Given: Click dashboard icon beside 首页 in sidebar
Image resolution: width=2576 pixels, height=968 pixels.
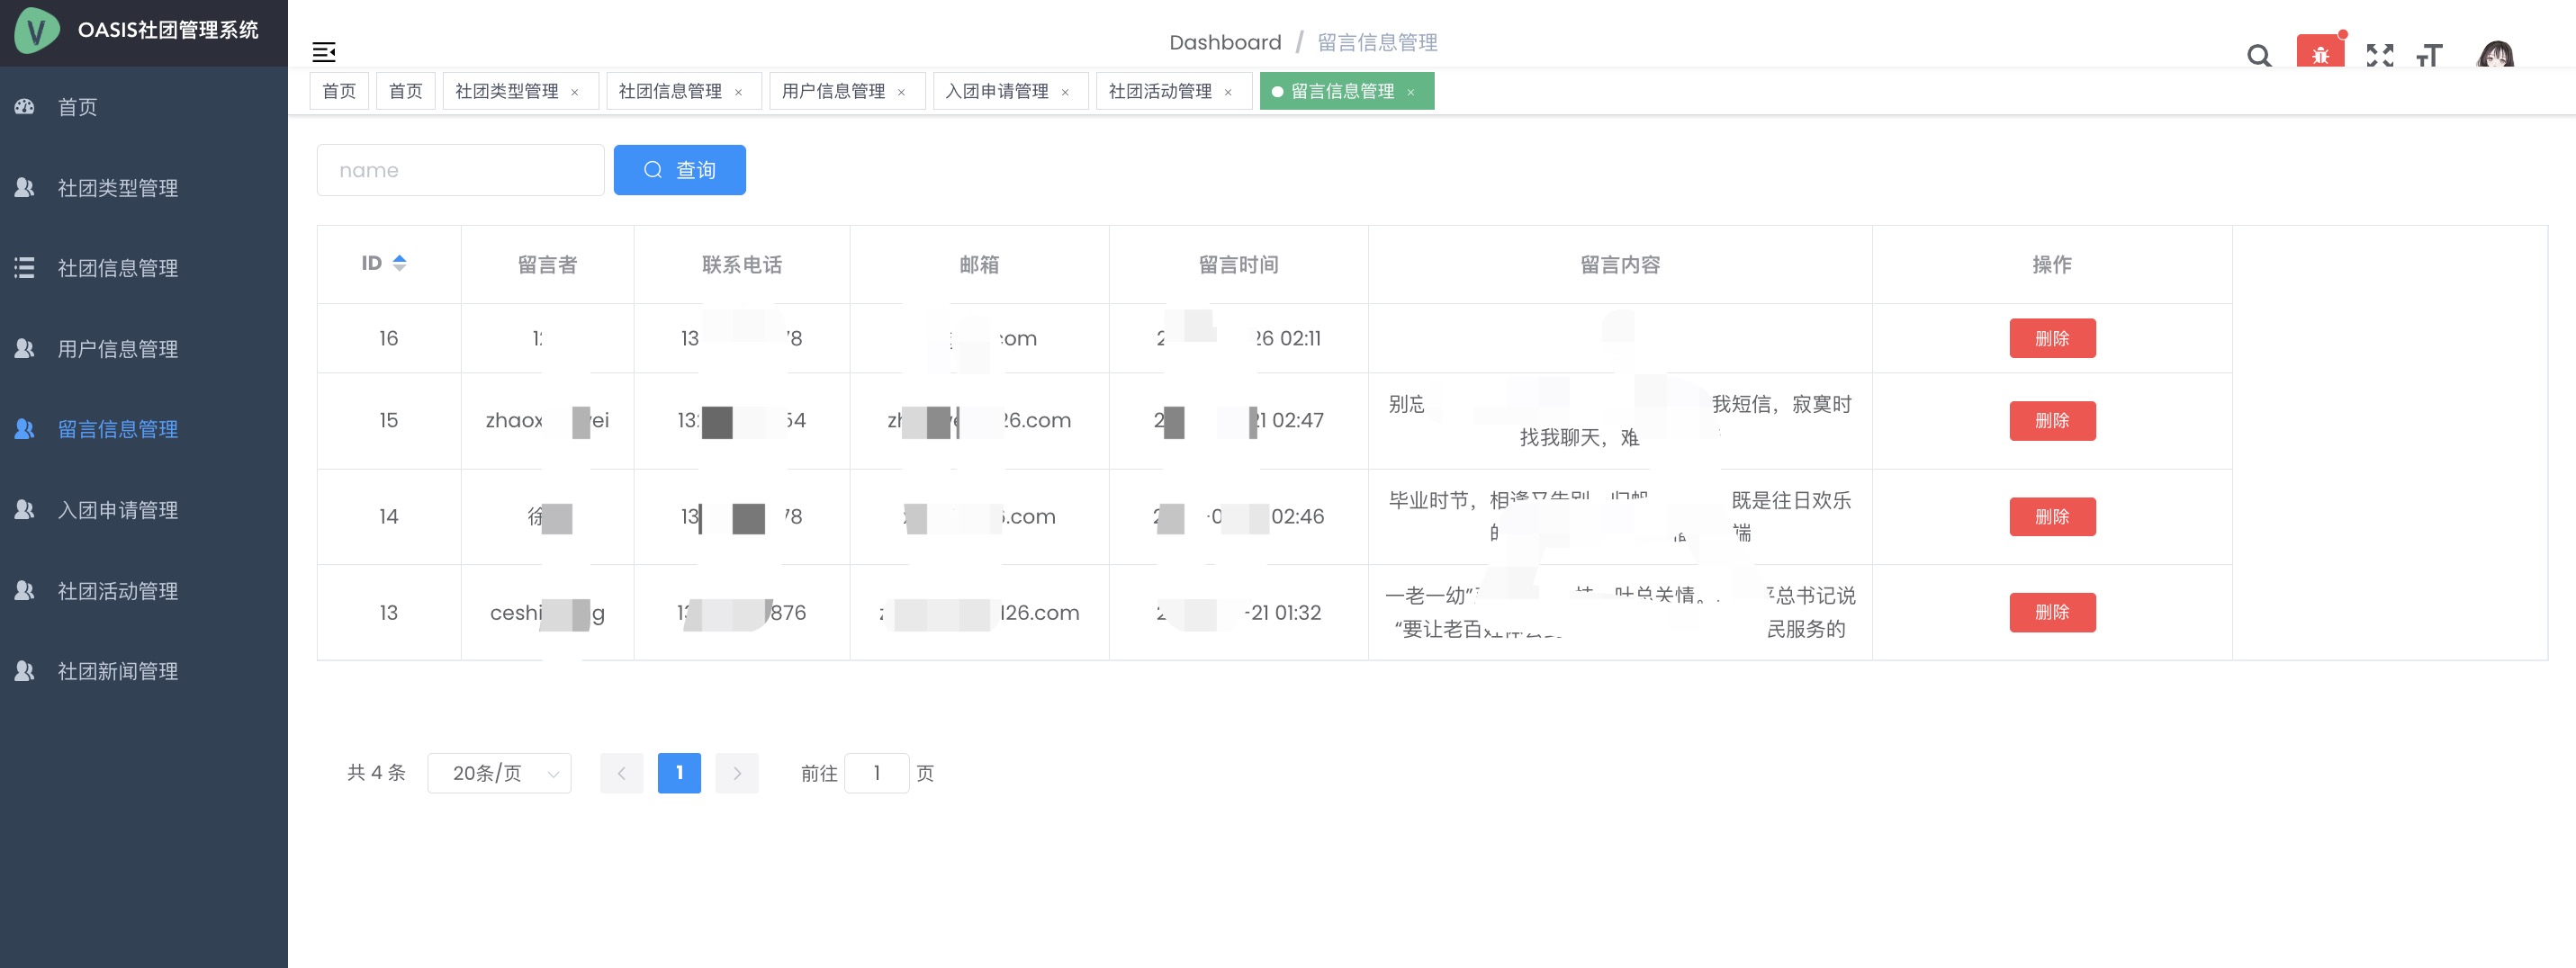Looking at the screenshot, I should point(25,106).
